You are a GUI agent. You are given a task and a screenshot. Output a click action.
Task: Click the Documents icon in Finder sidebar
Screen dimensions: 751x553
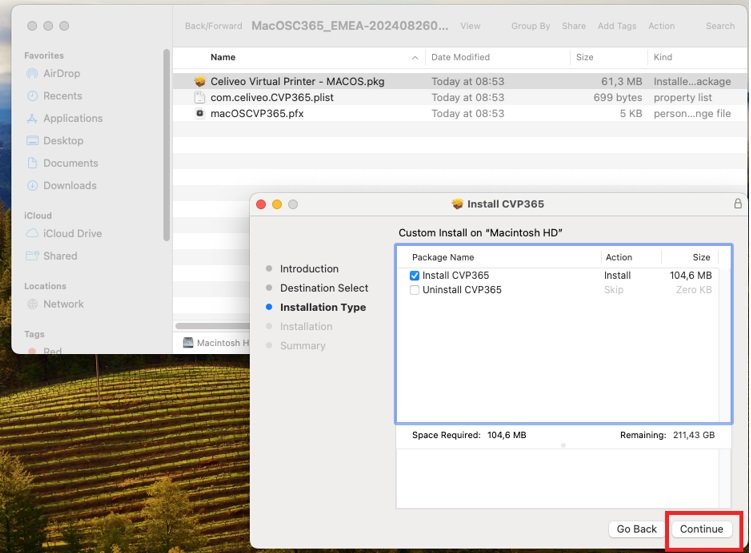click(32, 163)
